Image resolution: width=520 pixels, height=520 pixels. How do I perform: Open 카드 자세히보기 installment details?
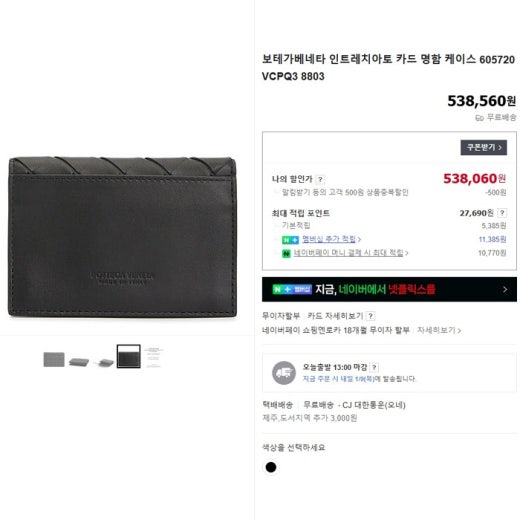[335, 315]
